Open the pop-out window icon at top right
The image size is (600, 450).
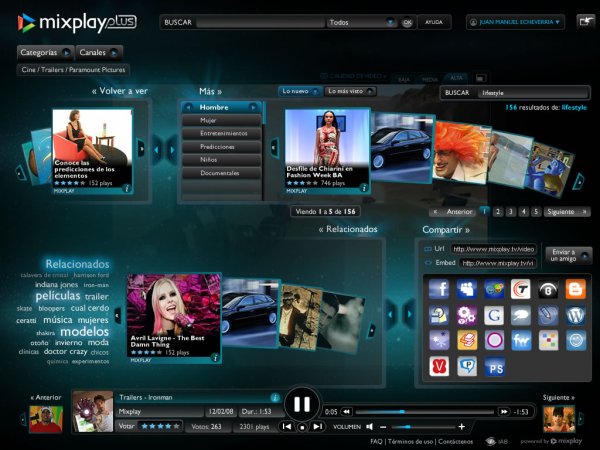(x=585, y=21)
